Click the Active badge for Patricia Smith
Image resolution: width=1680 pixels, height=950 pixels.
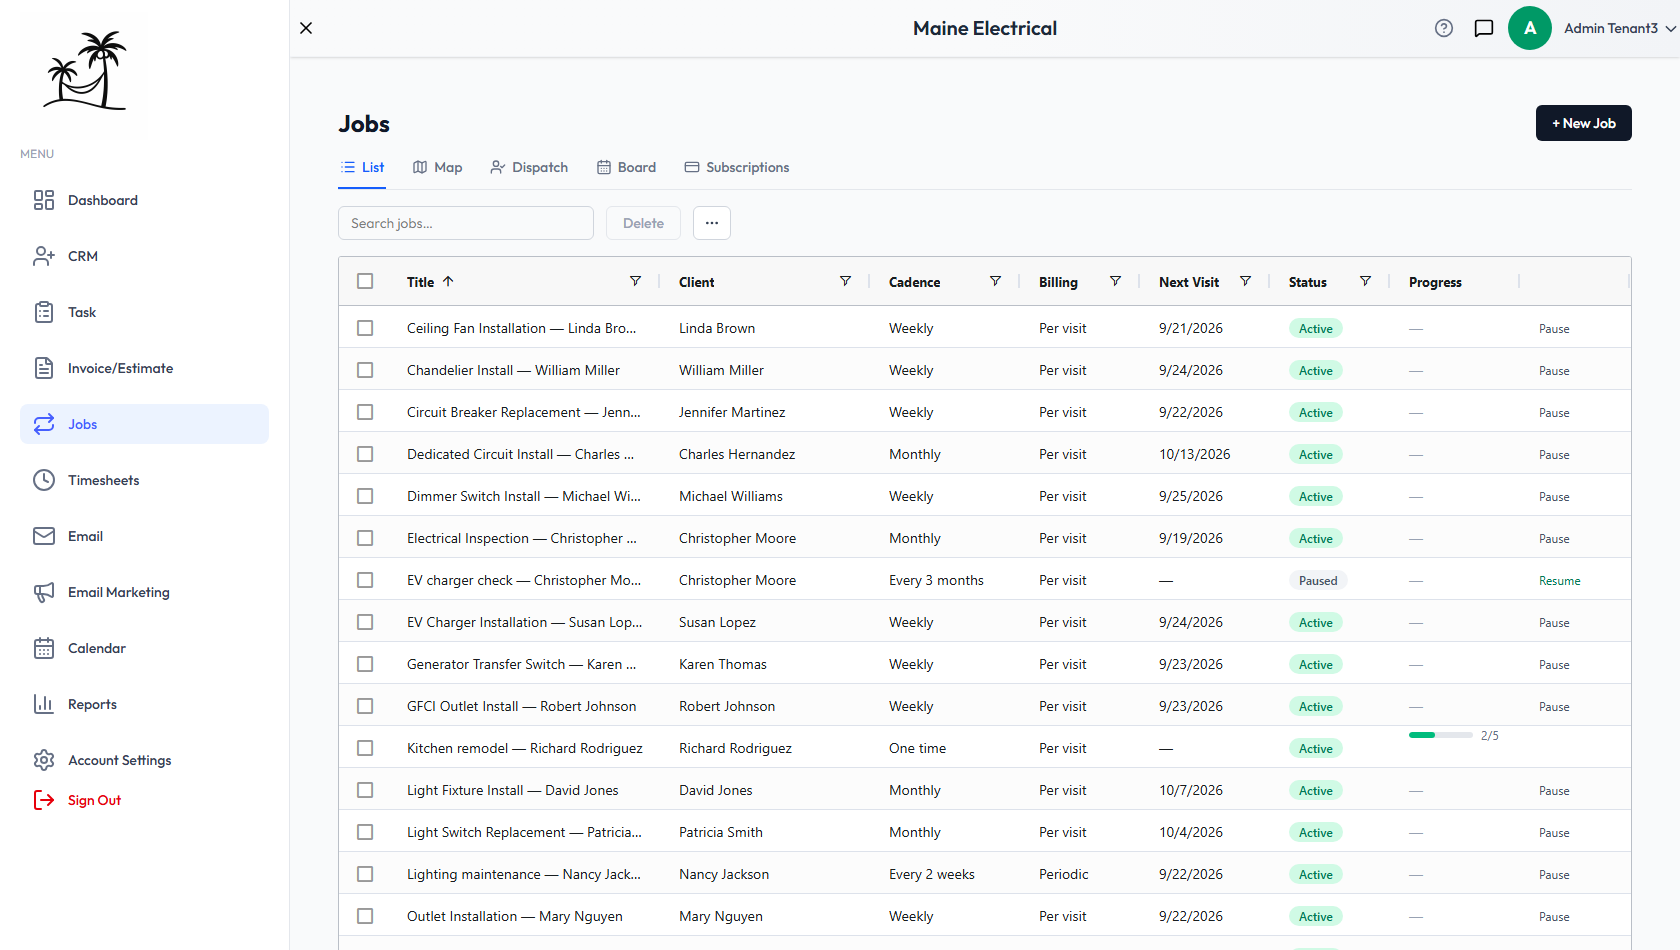pos(1316,832)
